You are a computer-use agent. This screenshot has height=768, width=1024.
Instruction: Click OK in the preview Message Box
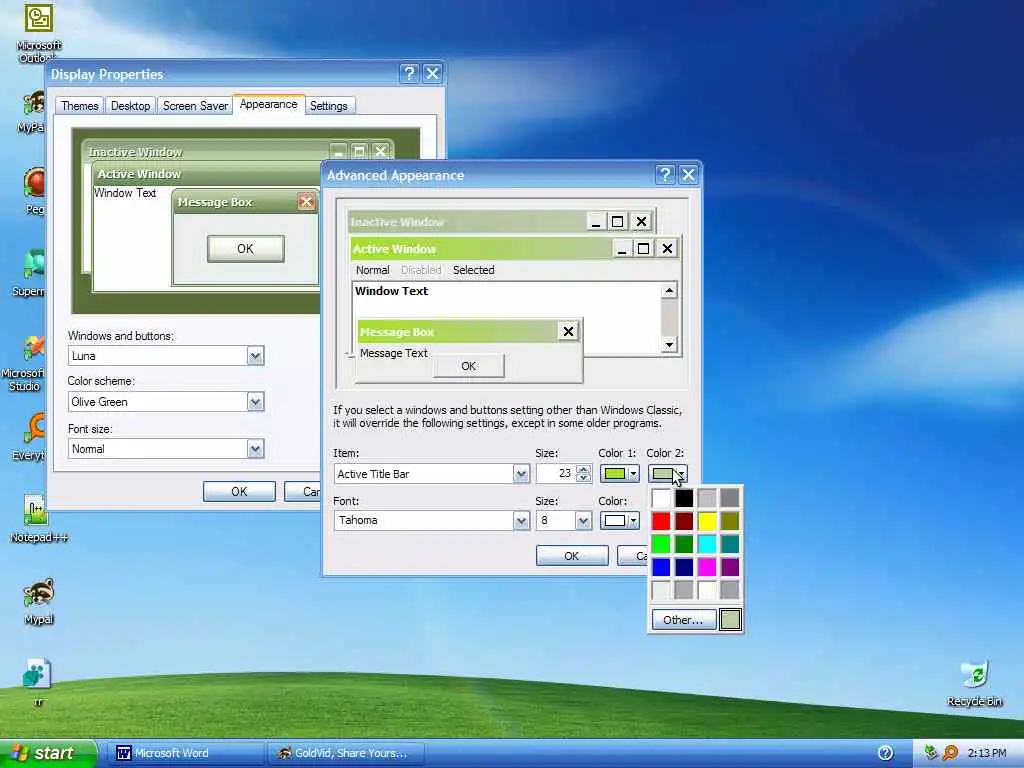468,366
